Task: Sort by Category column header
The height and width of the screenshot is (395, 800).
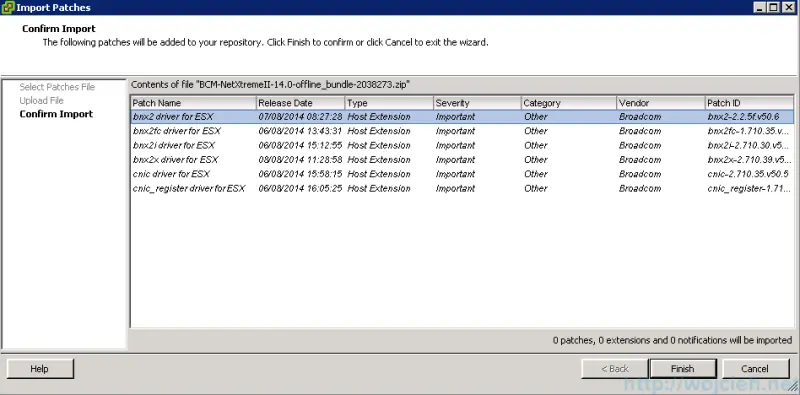Action: point(569,103)
